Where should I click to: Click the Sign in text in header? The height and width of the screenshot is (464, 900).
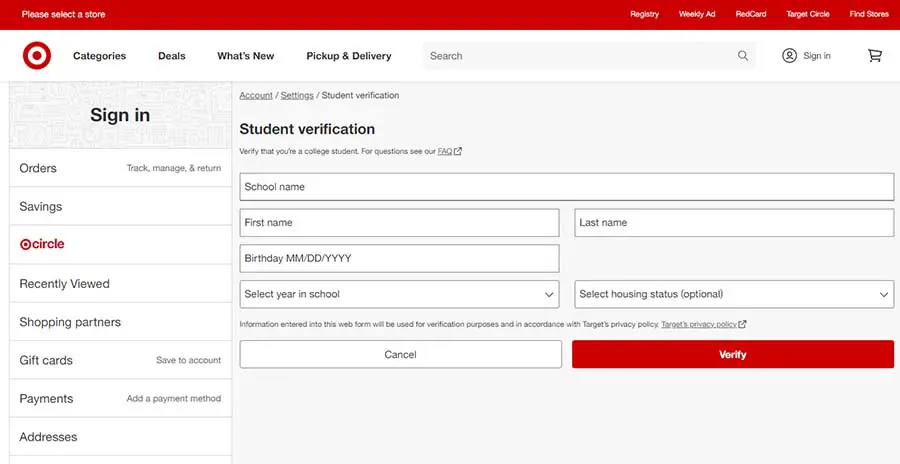click(817, 56)
